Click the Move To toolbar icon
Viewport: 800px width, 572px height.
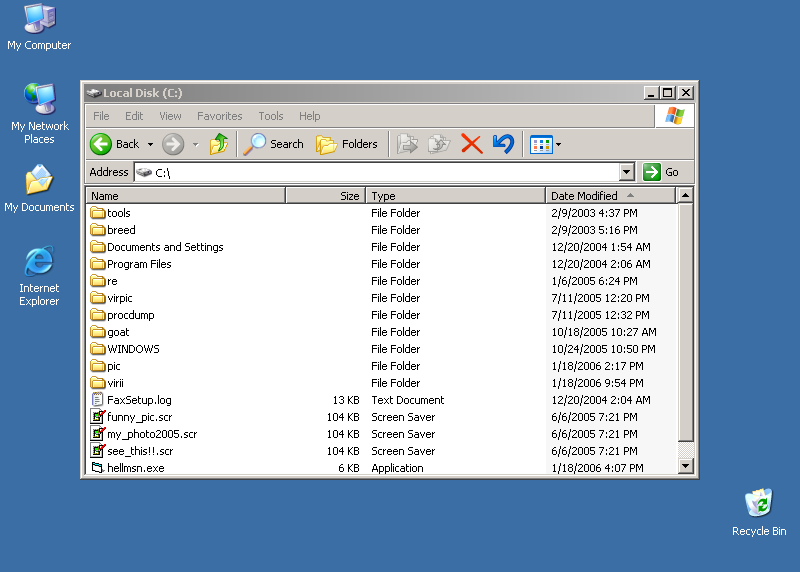click(x=408, y=144)
